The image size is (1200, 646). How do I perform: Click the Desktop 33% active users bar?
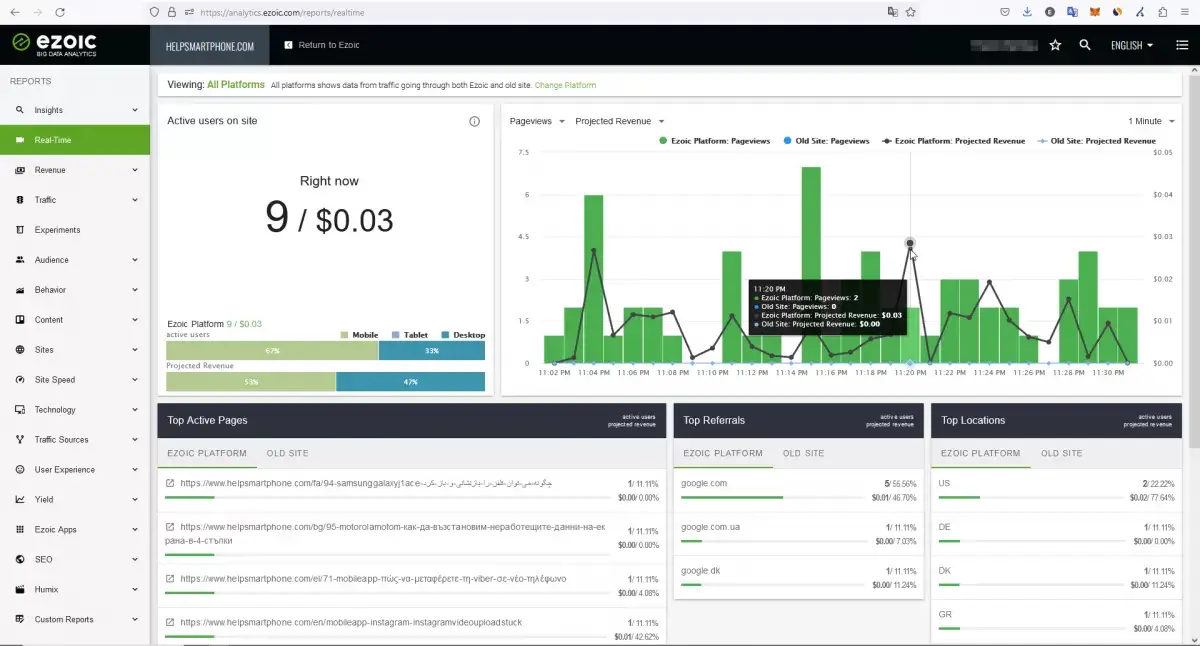click(432, 350)
